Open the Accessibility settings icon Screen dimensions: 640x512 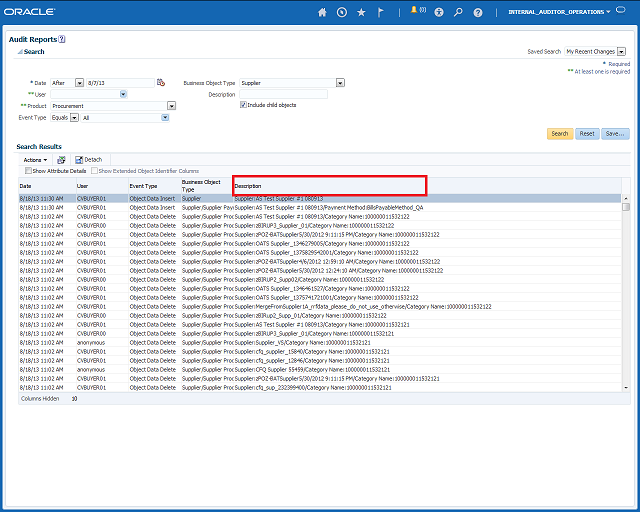click(x=439, y=12)
